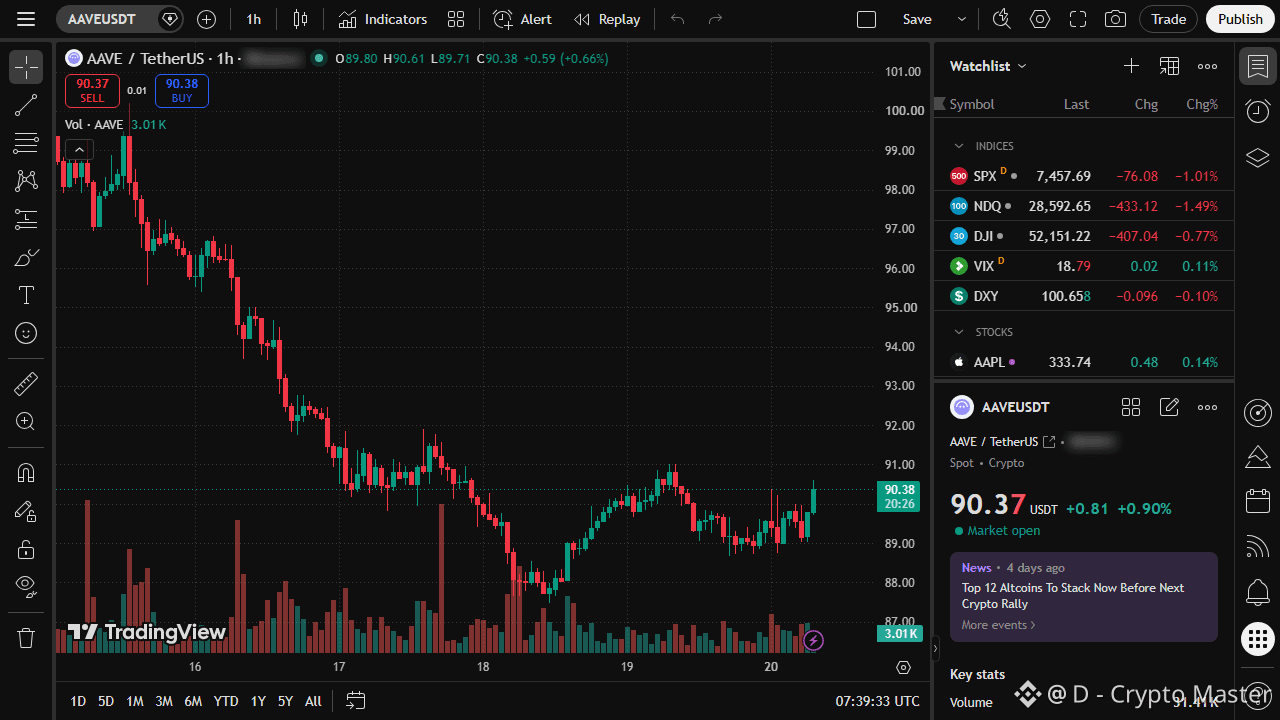Select the ruler measure tool
Screen dimensions: 1280x720
tap(26, 383)
